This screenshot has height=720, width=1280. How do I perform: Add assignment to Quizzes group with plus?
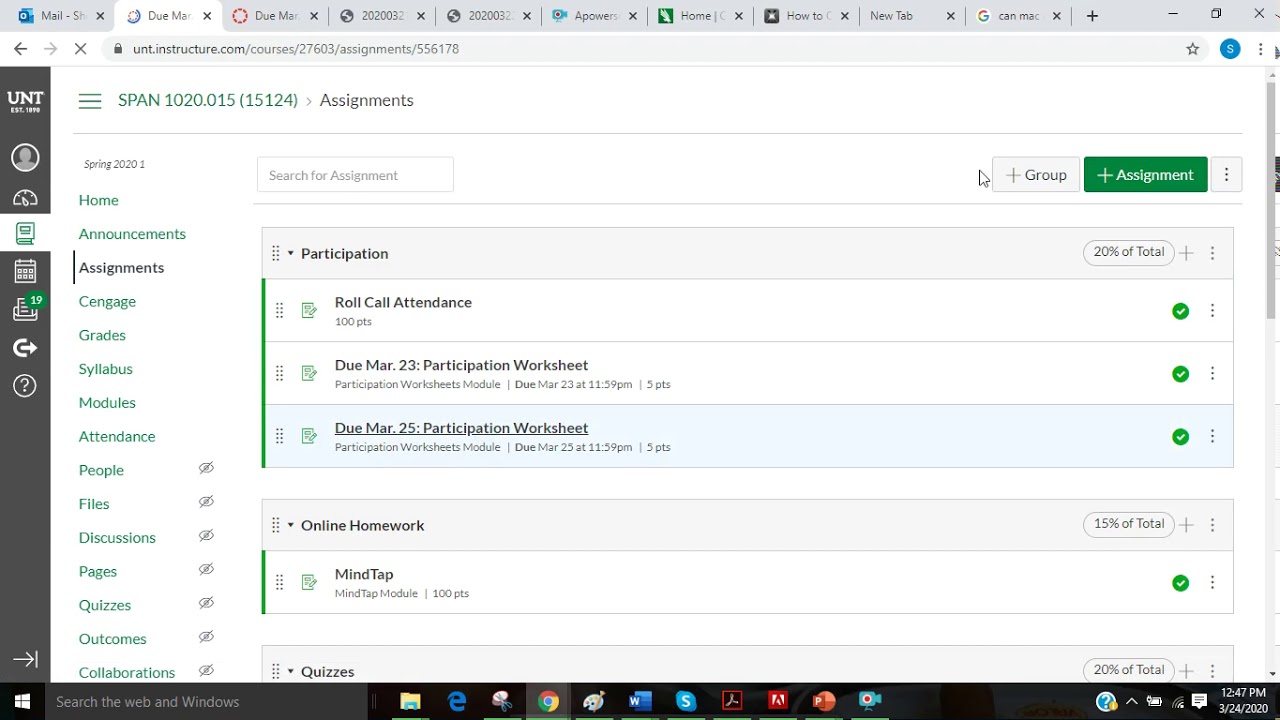pyautogui.click(x=1186, y=671)
